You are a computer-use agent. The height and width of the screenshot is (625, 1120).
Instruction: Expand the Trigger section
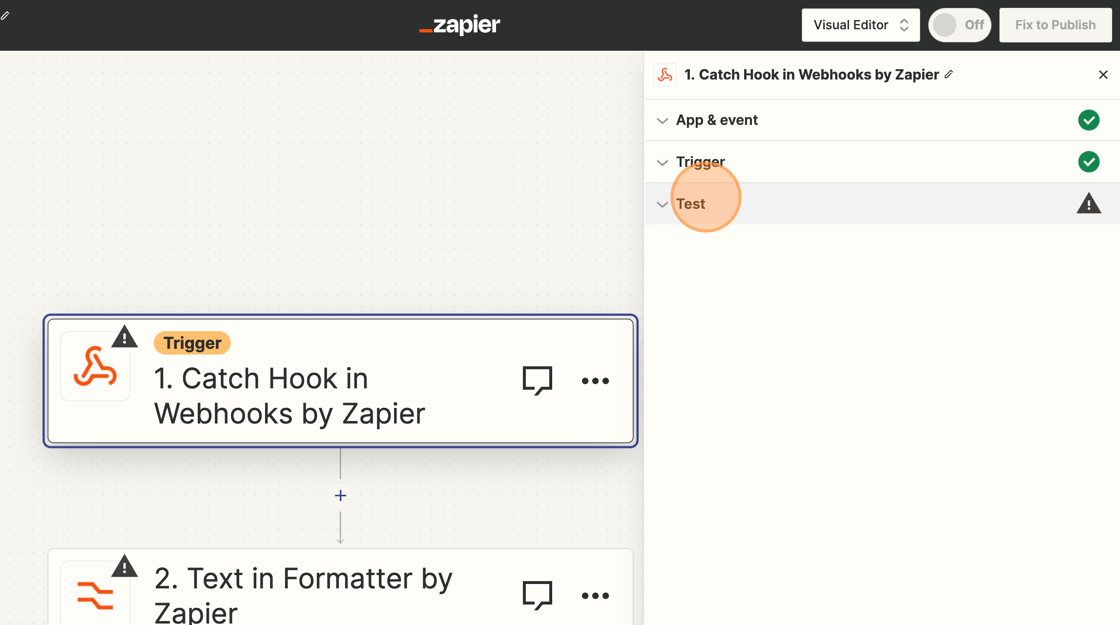(882, 162)
